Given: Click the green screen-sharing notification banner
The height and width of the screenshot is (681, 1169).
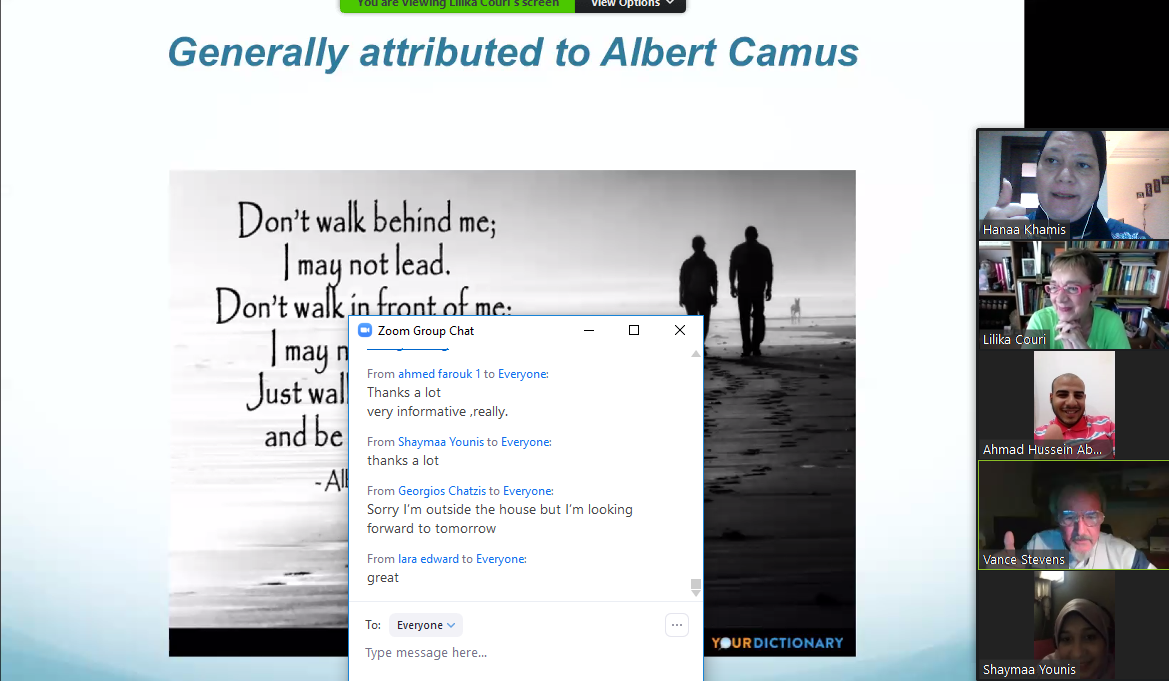Looking at the screenshot, I should click(x=457, y=4).
